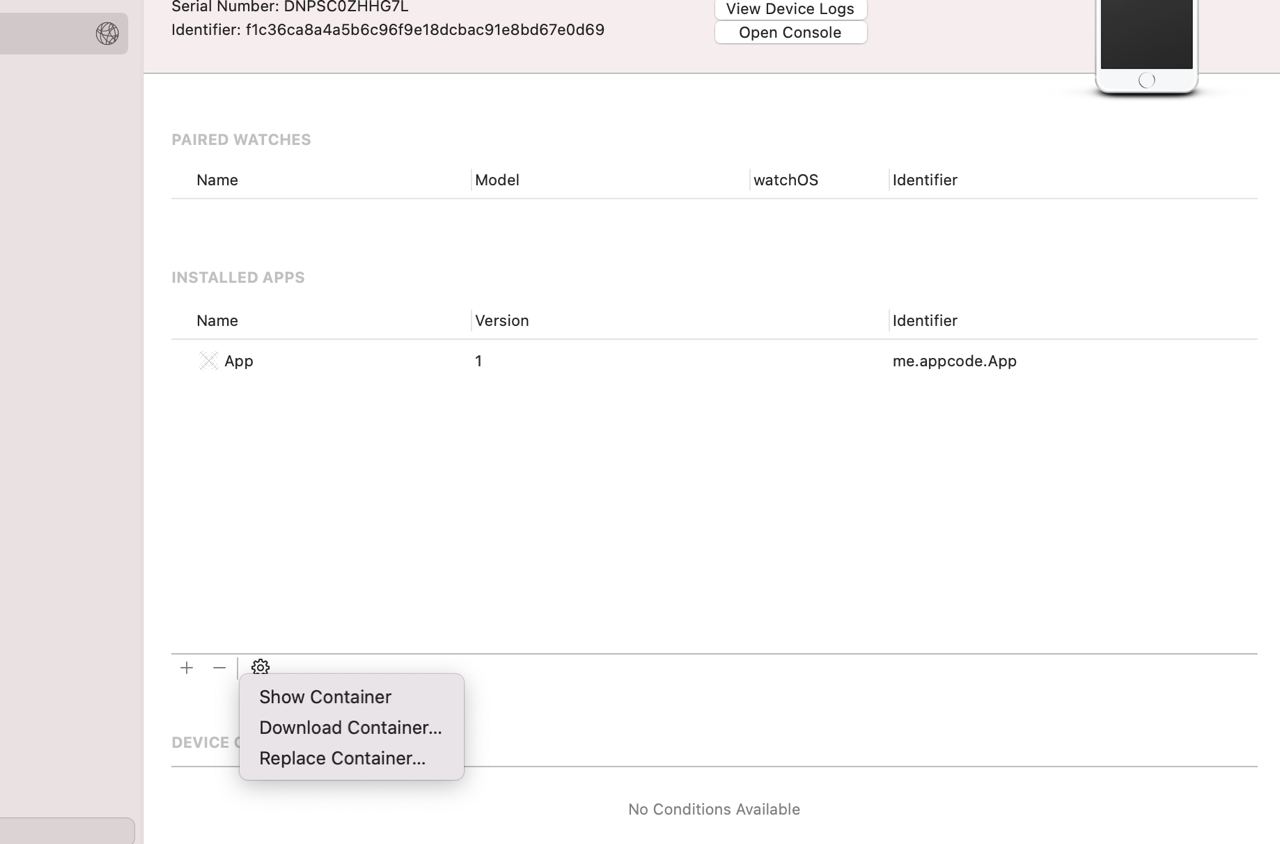Click the View Device Logs button
The image size is (1280, 844).
pyautogui.click(x=790, y=9)
